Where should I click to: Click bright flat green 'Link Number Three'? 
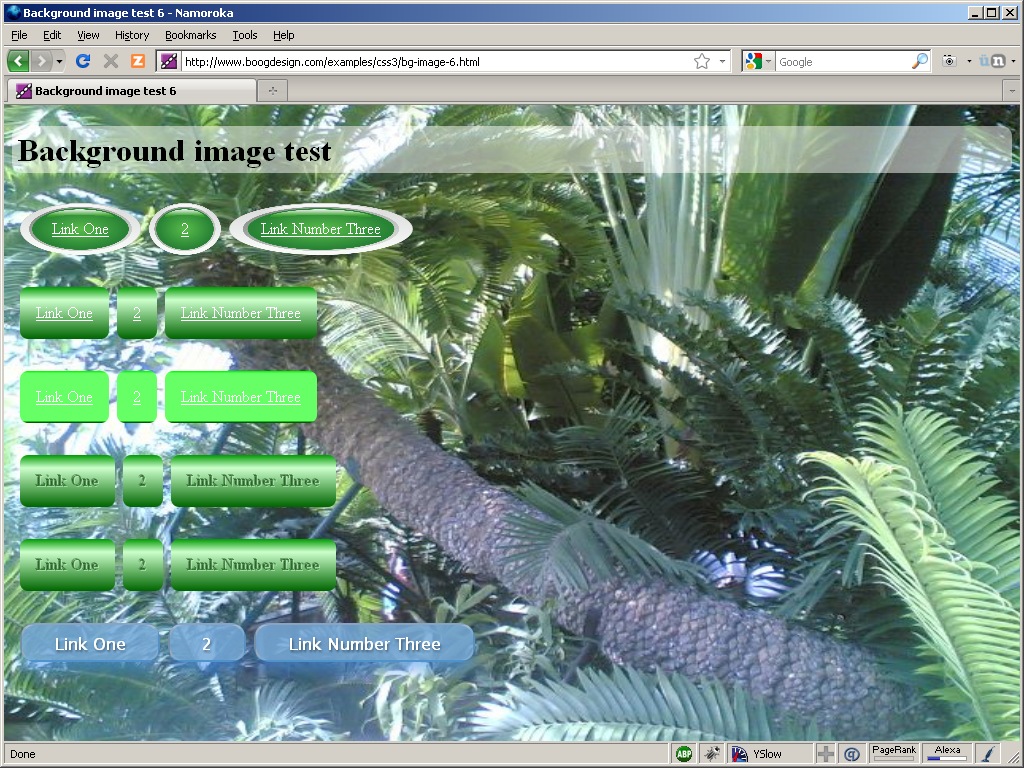click(241, 397)
